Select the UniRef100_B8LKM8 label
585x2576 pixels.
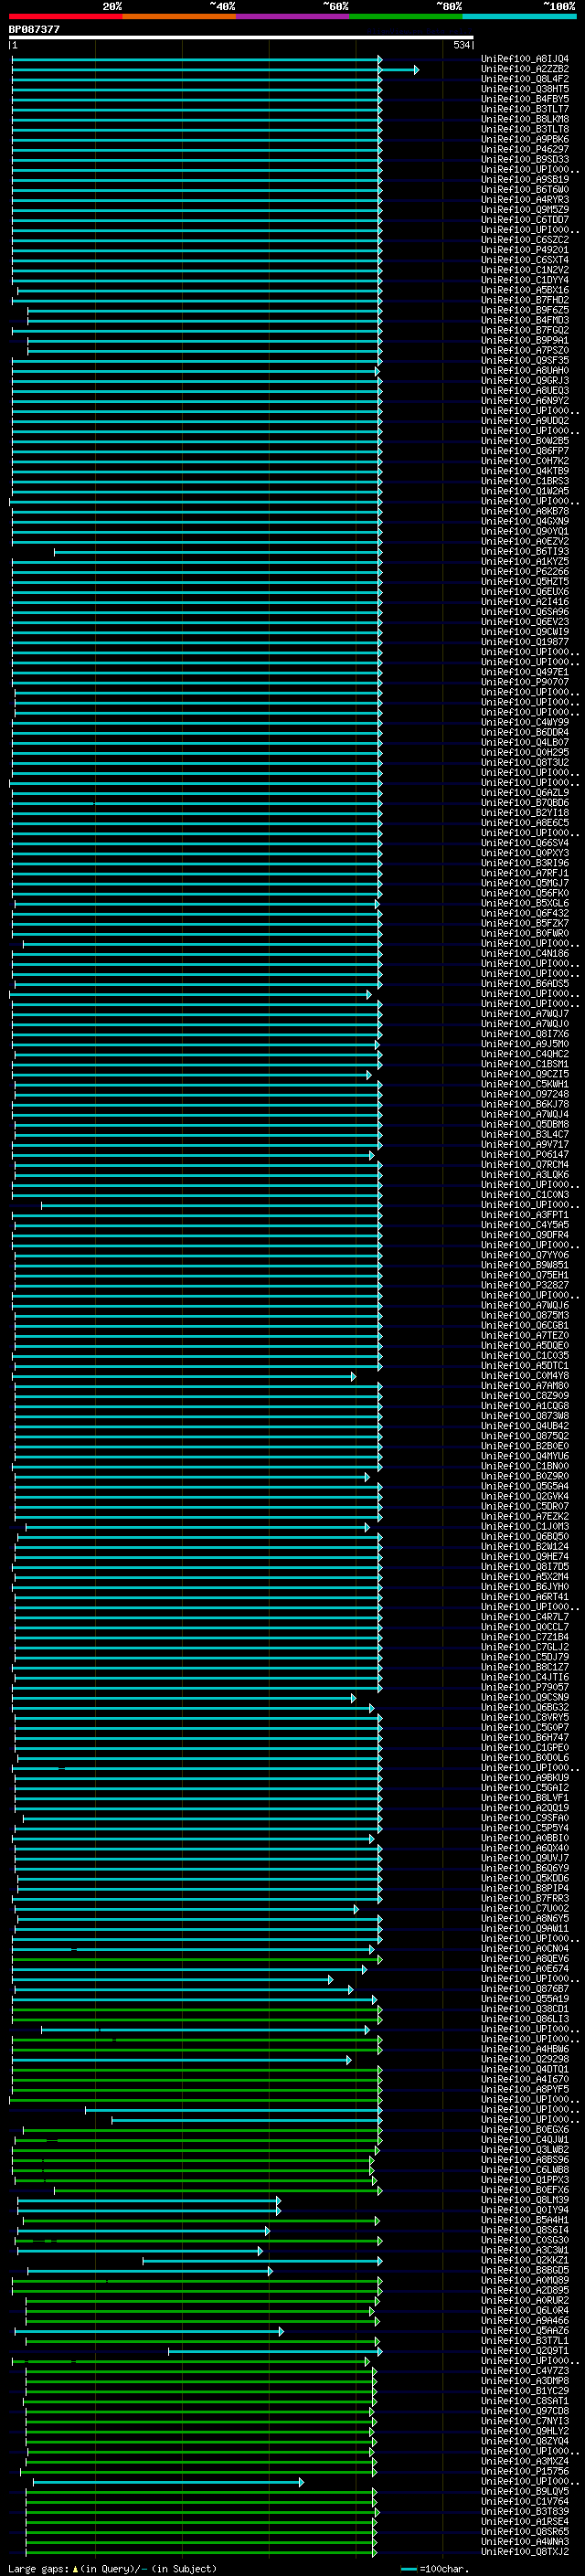tap(525, 120)
